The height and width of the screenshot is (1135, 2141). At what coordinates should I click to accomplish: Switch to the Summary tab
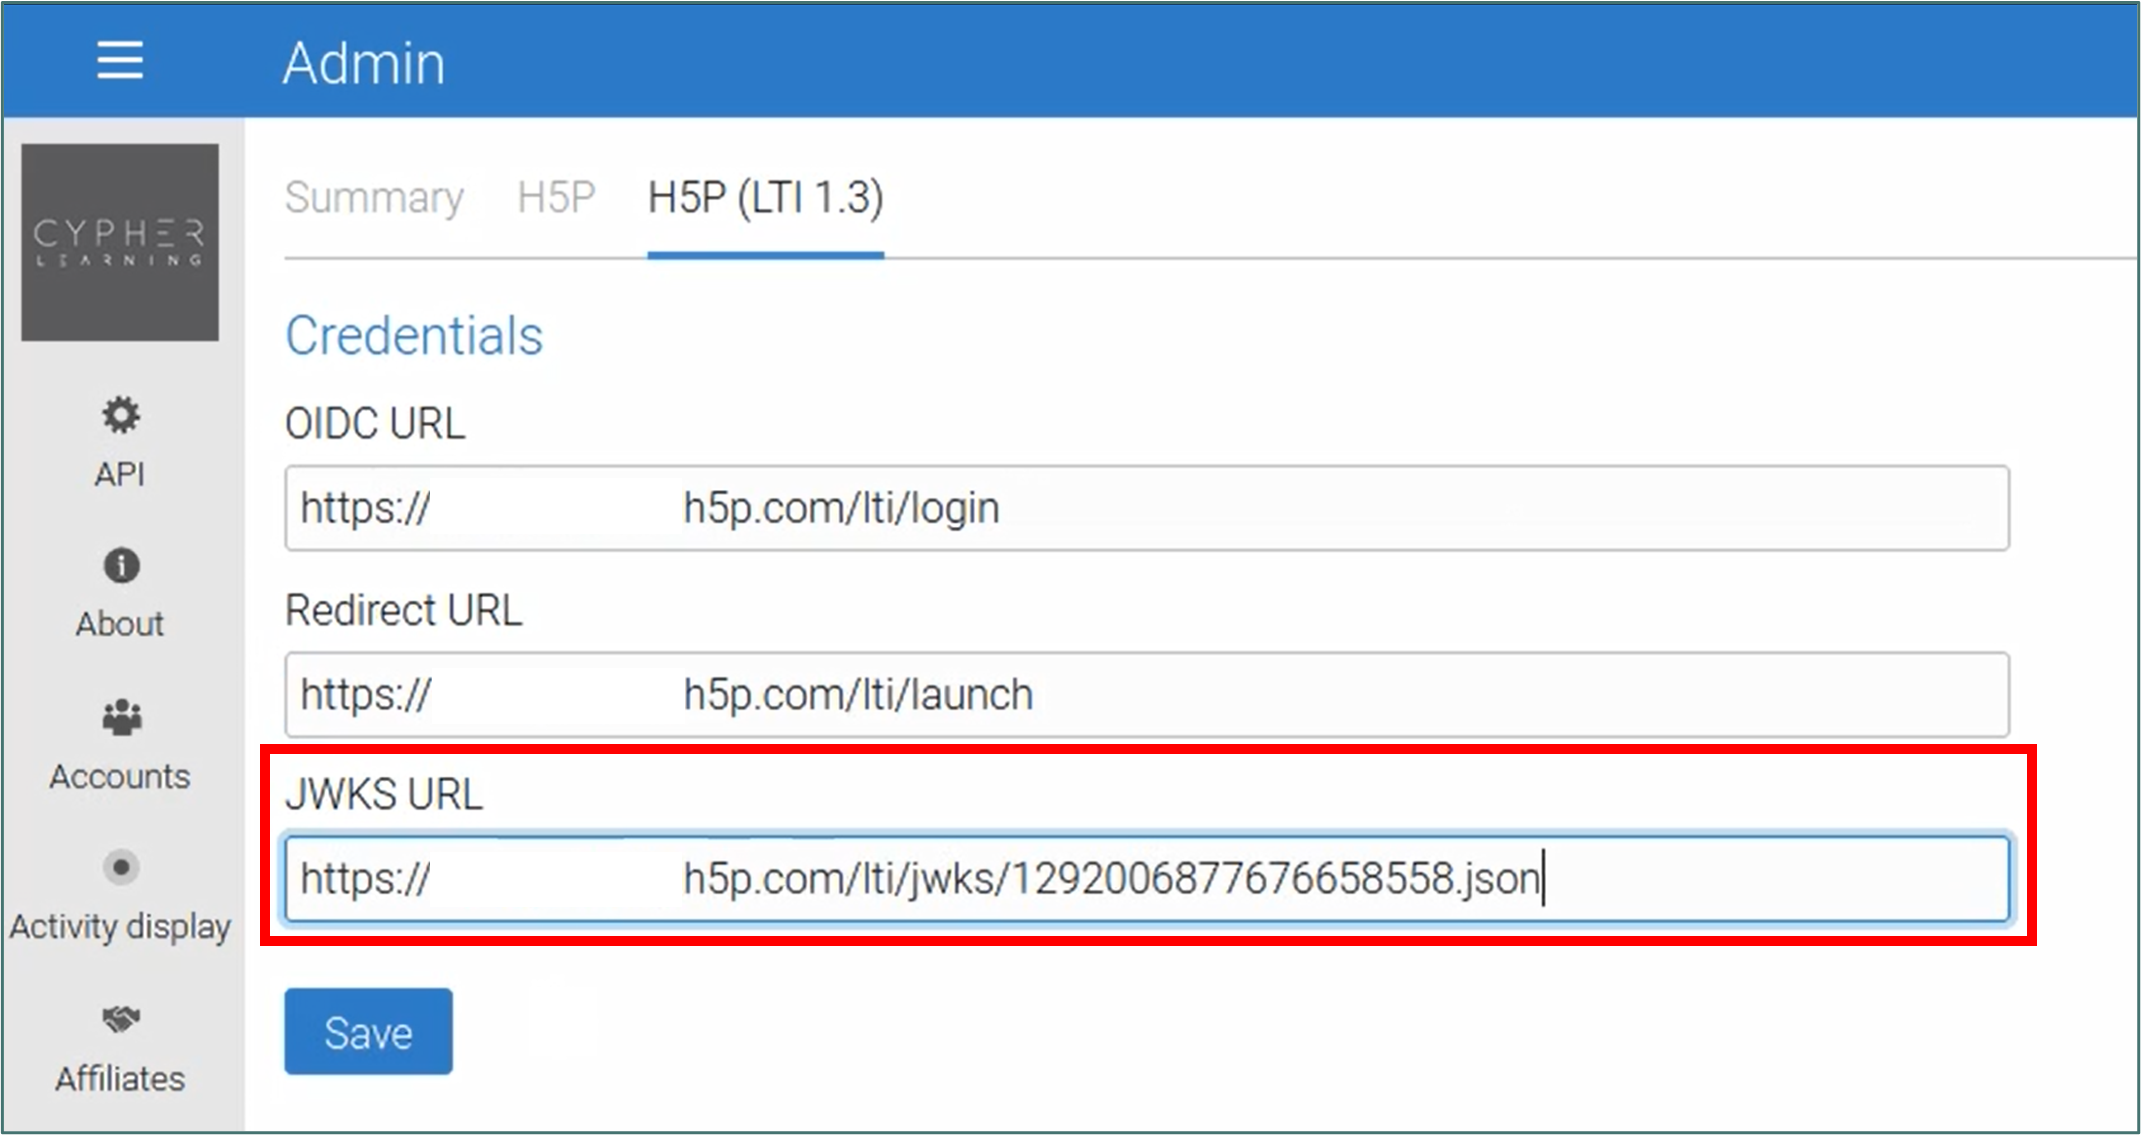pyautogui.click(x=374, y=197)
